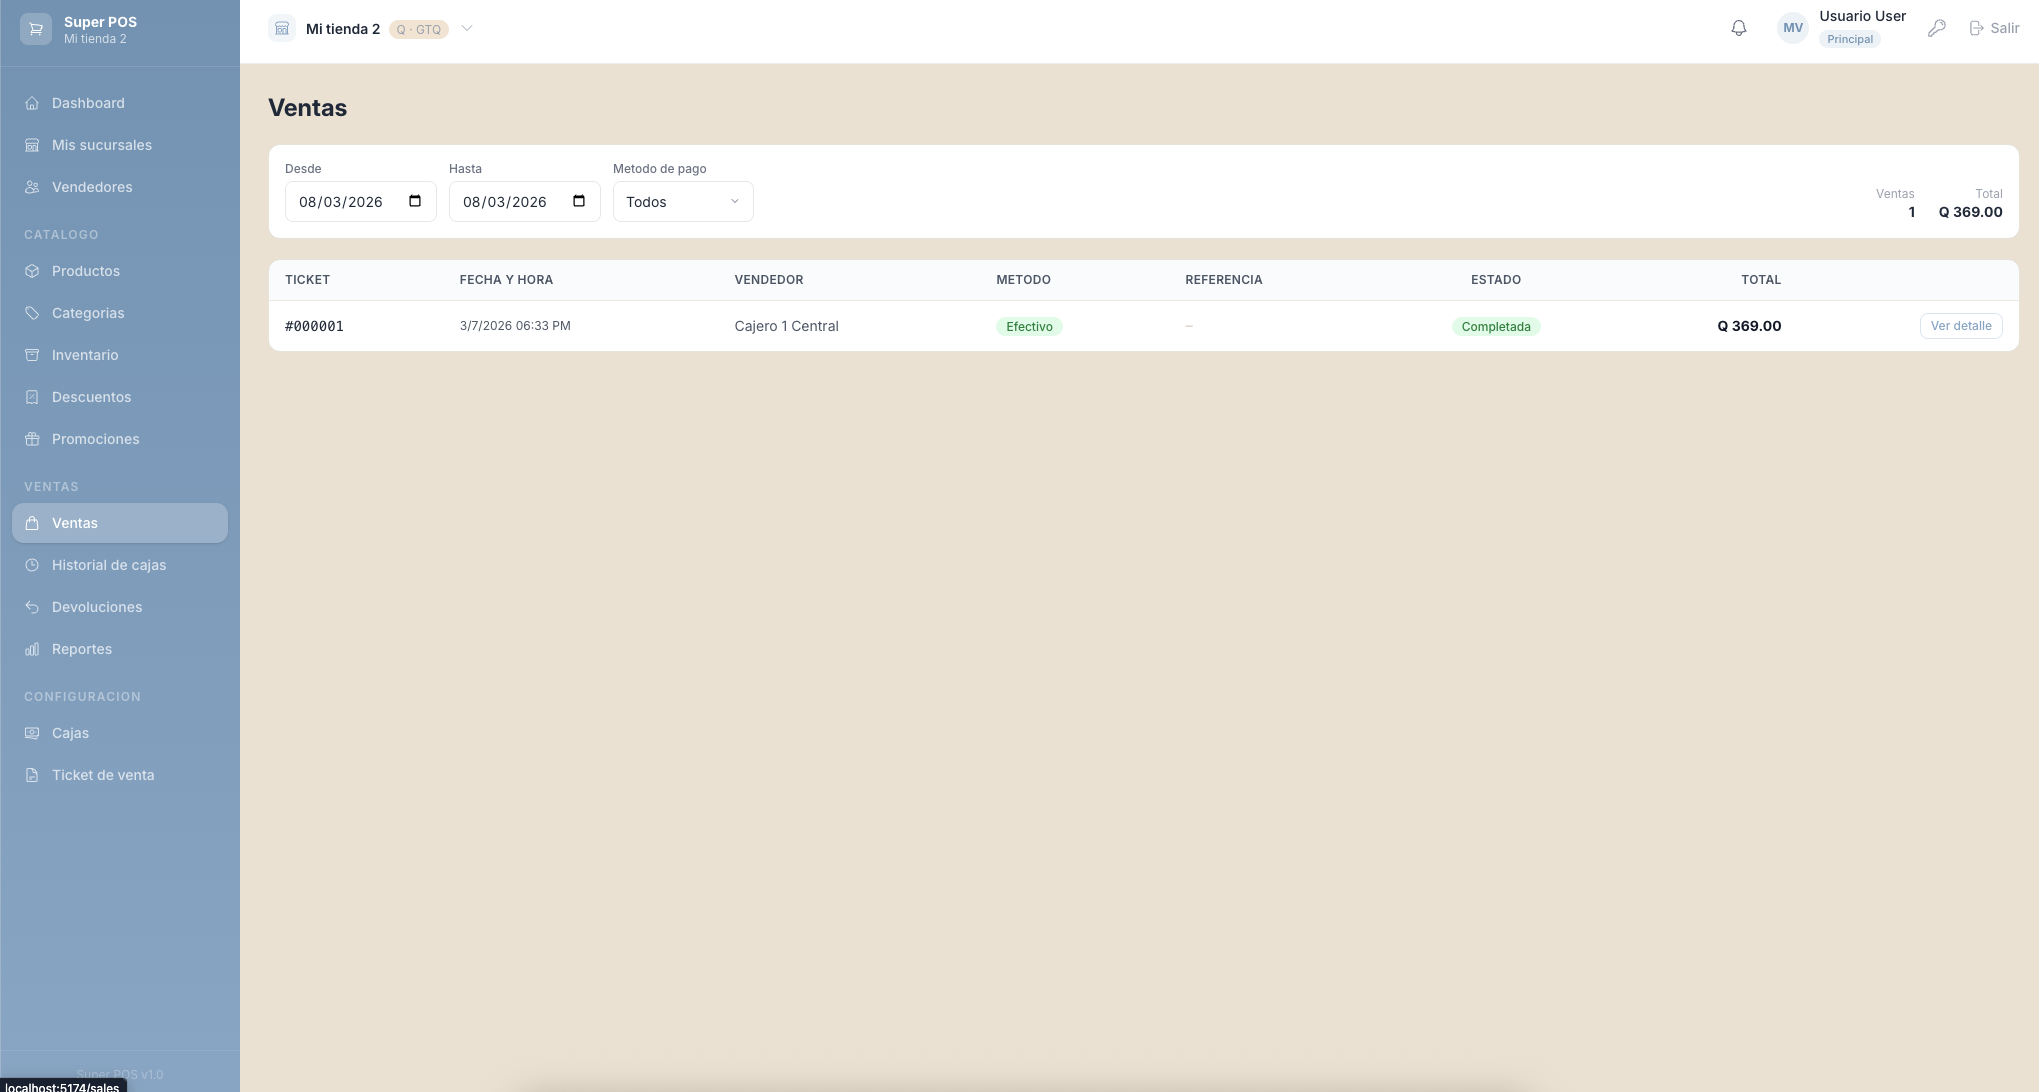
Task: Open the Metodo de pago dropdown
Action: pyautogui.click(x=683, y=202)
